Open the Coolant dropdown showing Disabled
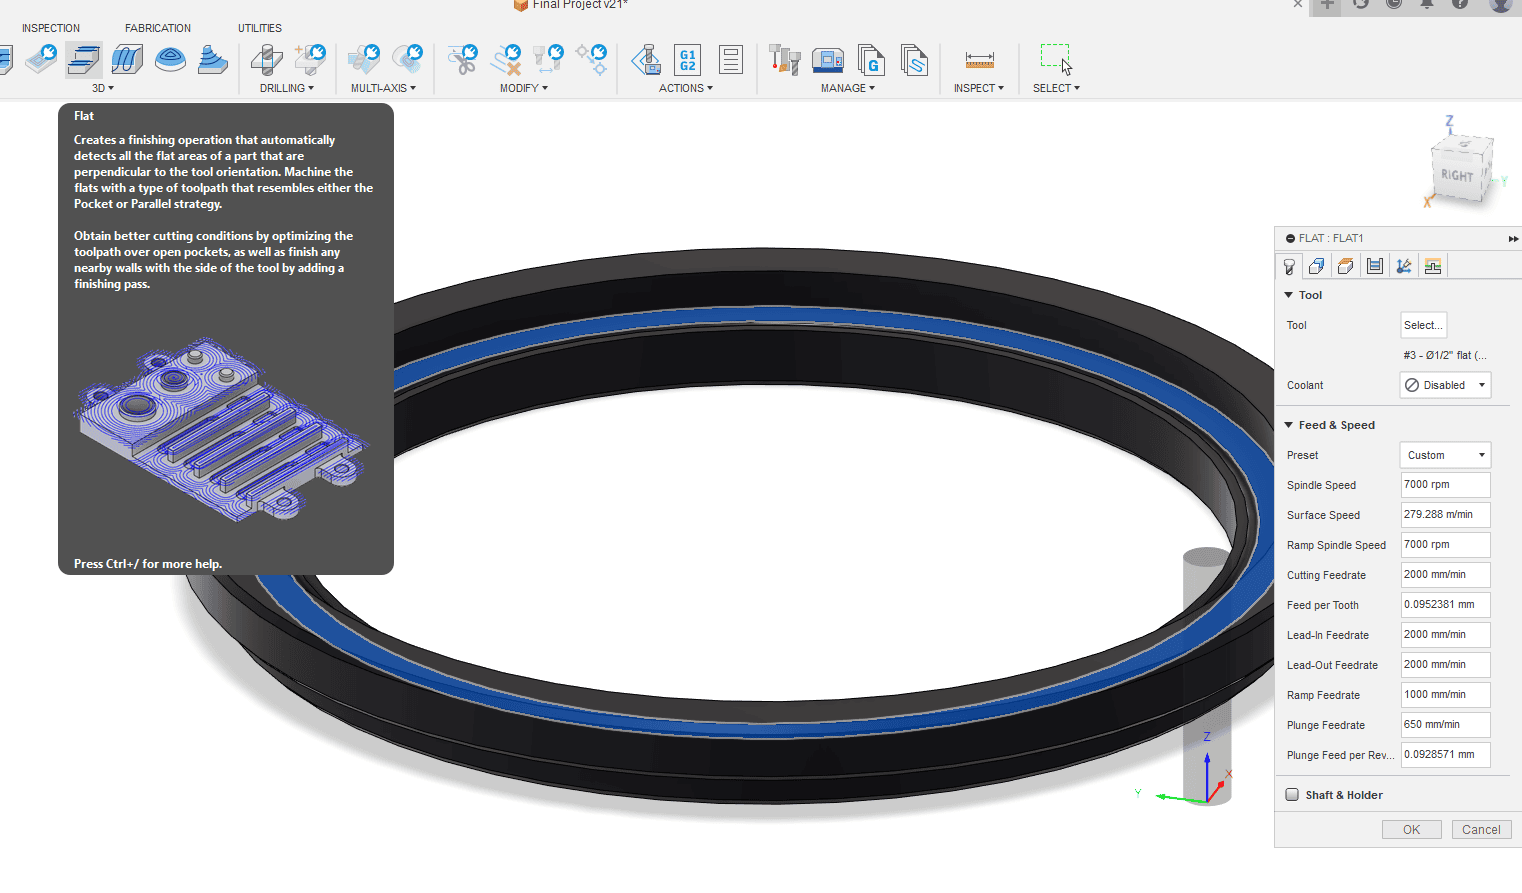The height and width of the screenshot is (893, 1522). coord(1445,385)
